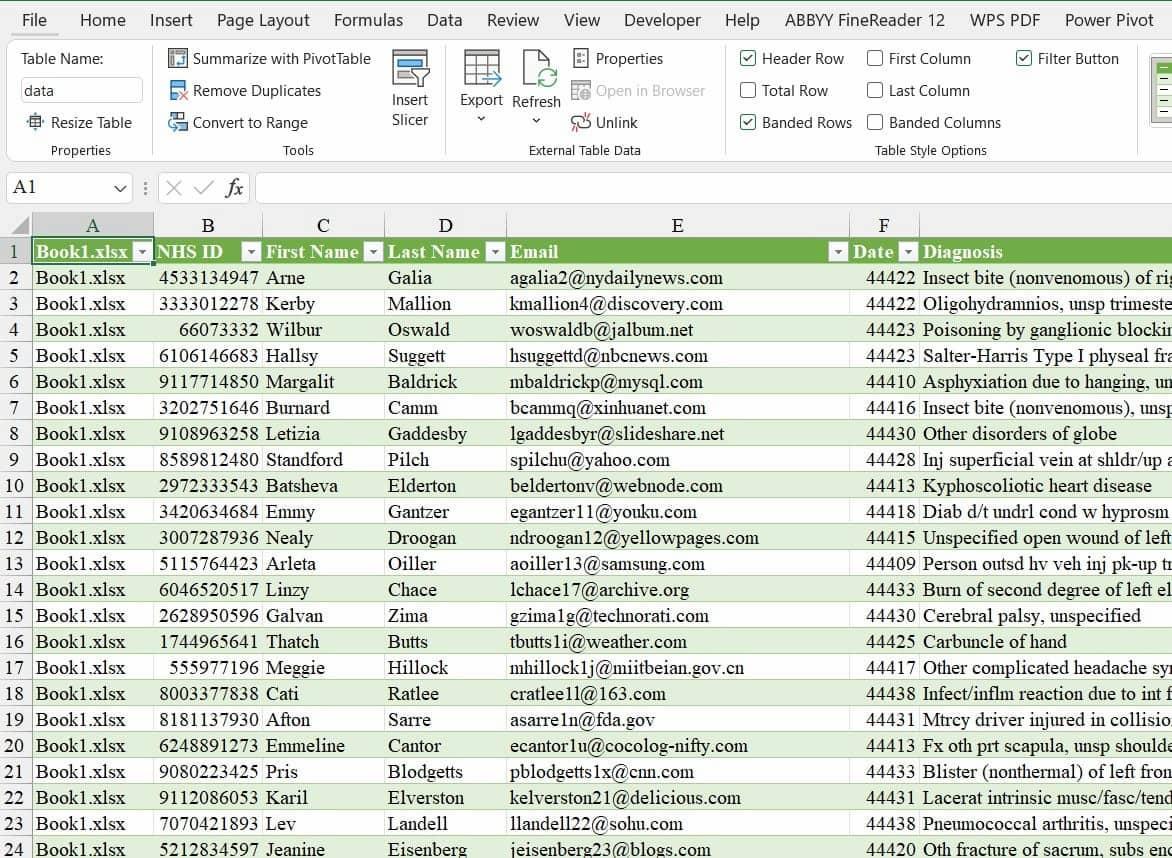Enable the Banded Columns checkbox
Screen dimensions: 1172x858
click(875, 123)
